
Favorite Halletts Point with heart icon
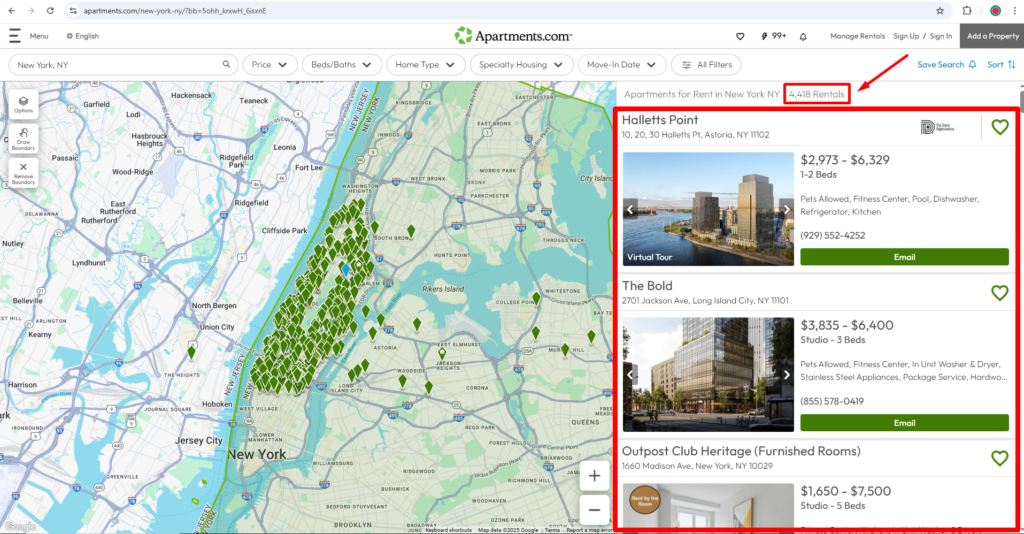[1000, 127]
